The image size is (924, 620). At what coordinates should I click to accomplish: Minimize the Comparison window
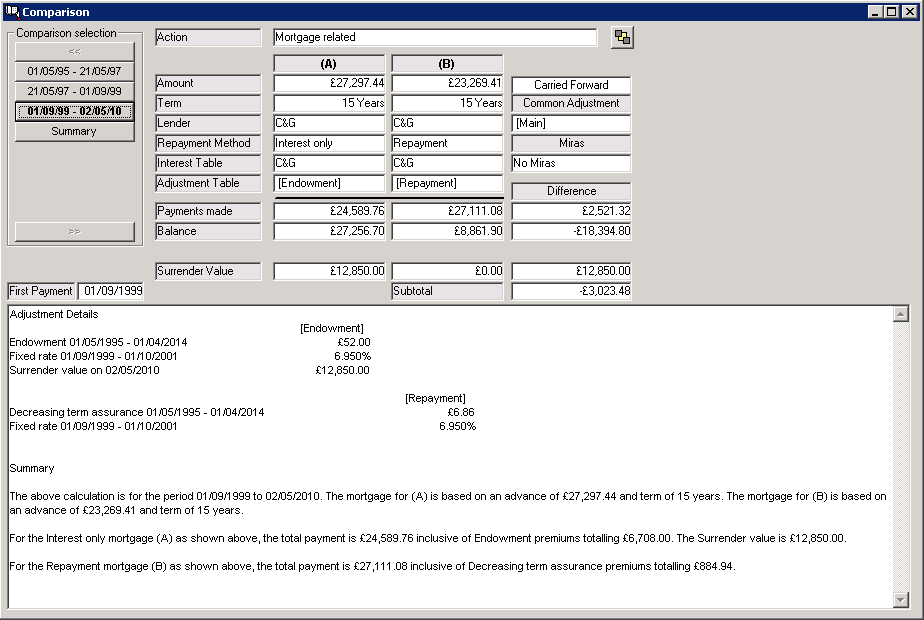875,11
